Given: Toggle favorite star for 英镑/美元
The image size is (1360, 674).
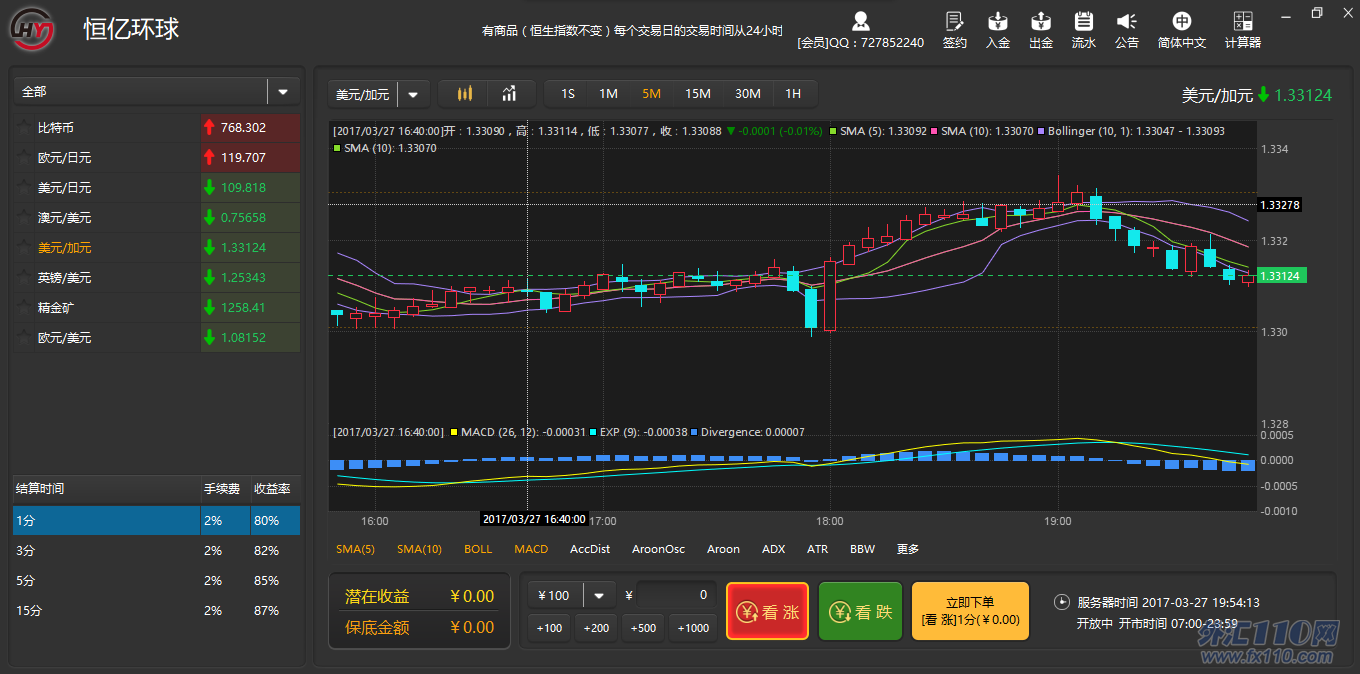Looking at the screenshot, I should (24, 278).
